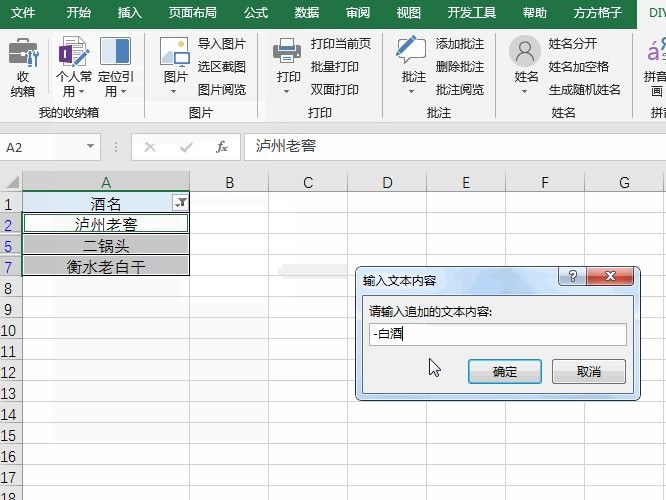Switch to the 帮助 tab
Screen dimensions: 666x500
pyautogui.click(x=534, y=13)
